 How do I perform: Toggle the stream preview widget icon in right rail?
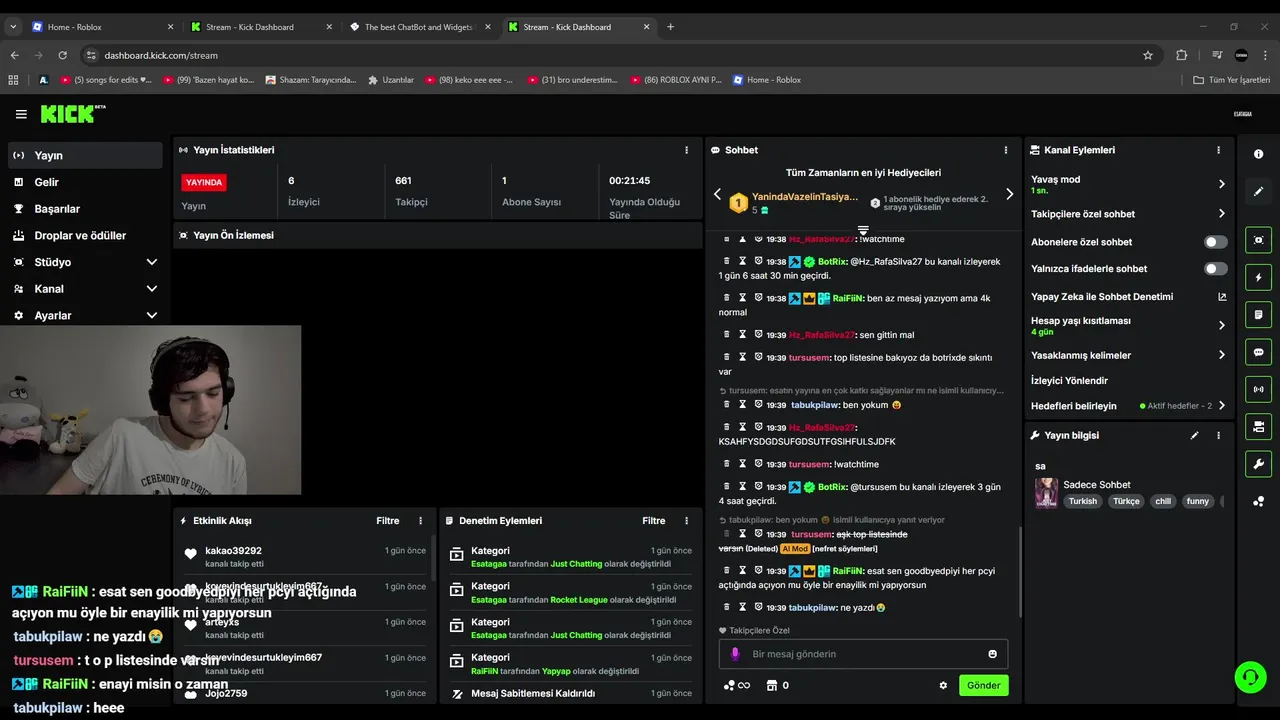(x=1258, y=240)
